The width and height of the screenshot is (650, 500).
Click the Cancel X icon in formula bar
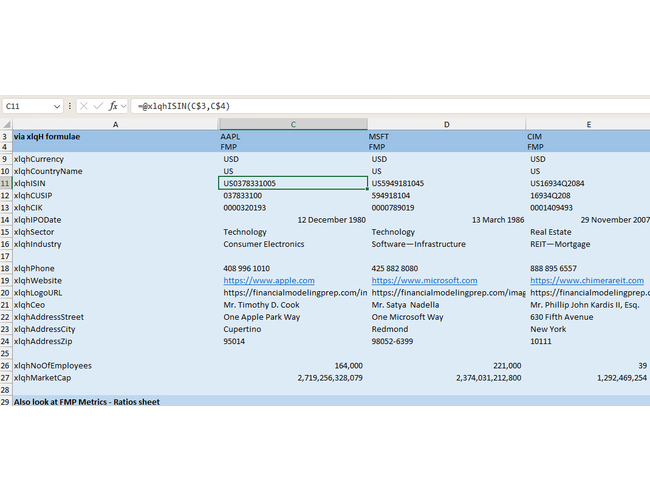84,106
